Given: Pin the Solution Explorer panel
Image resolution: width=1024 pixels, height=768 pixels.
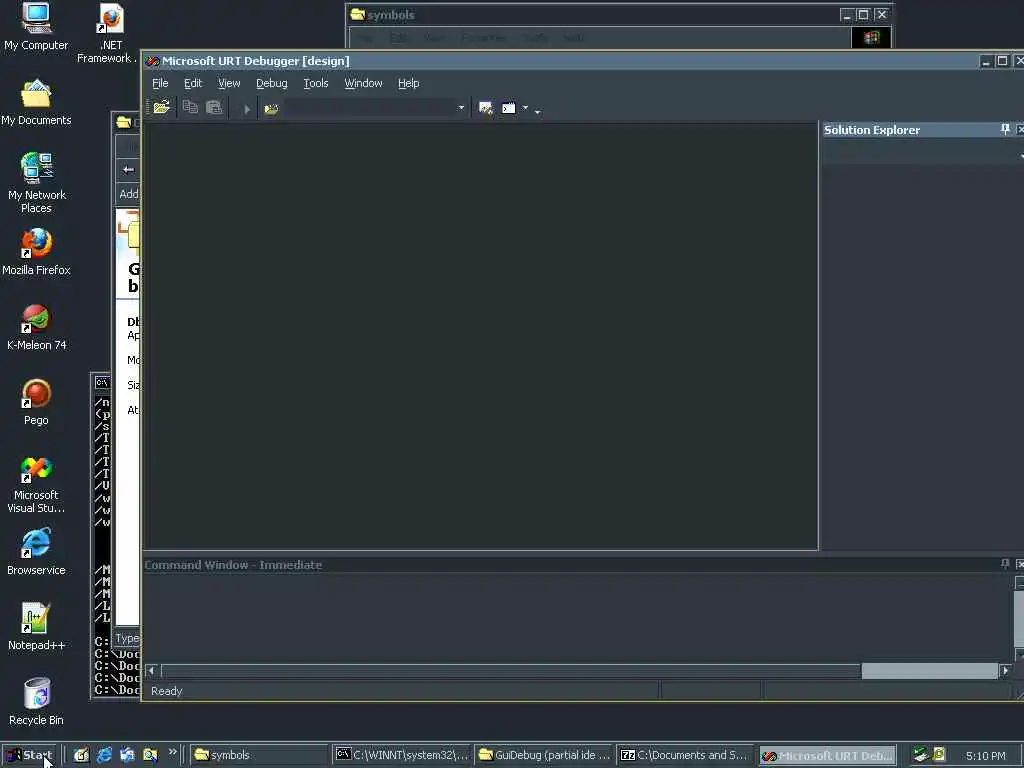Looking at the screenshot, I should tap(1005, 129).
